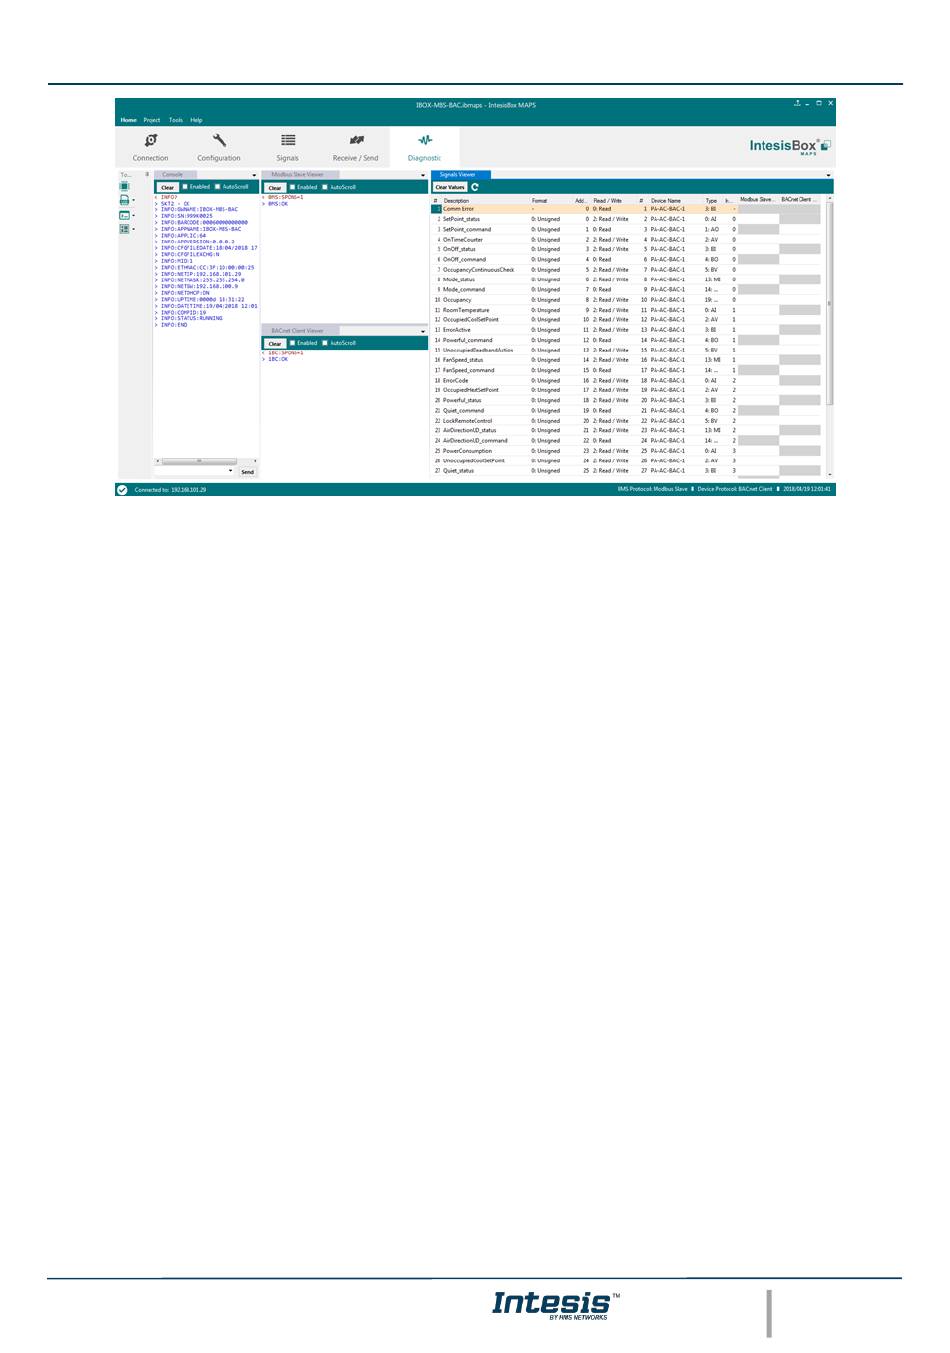Click the first green toolbox icon

click(x=125, y=187)
